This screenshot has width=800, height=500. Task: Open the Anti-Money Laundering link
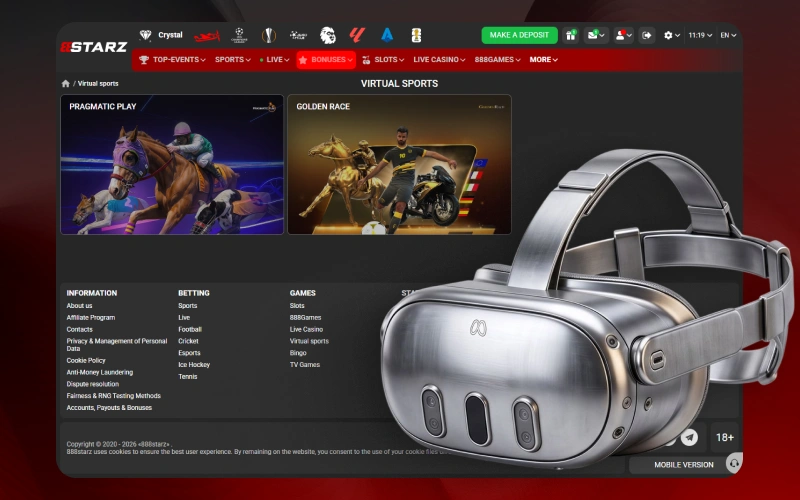pos(99,372)
